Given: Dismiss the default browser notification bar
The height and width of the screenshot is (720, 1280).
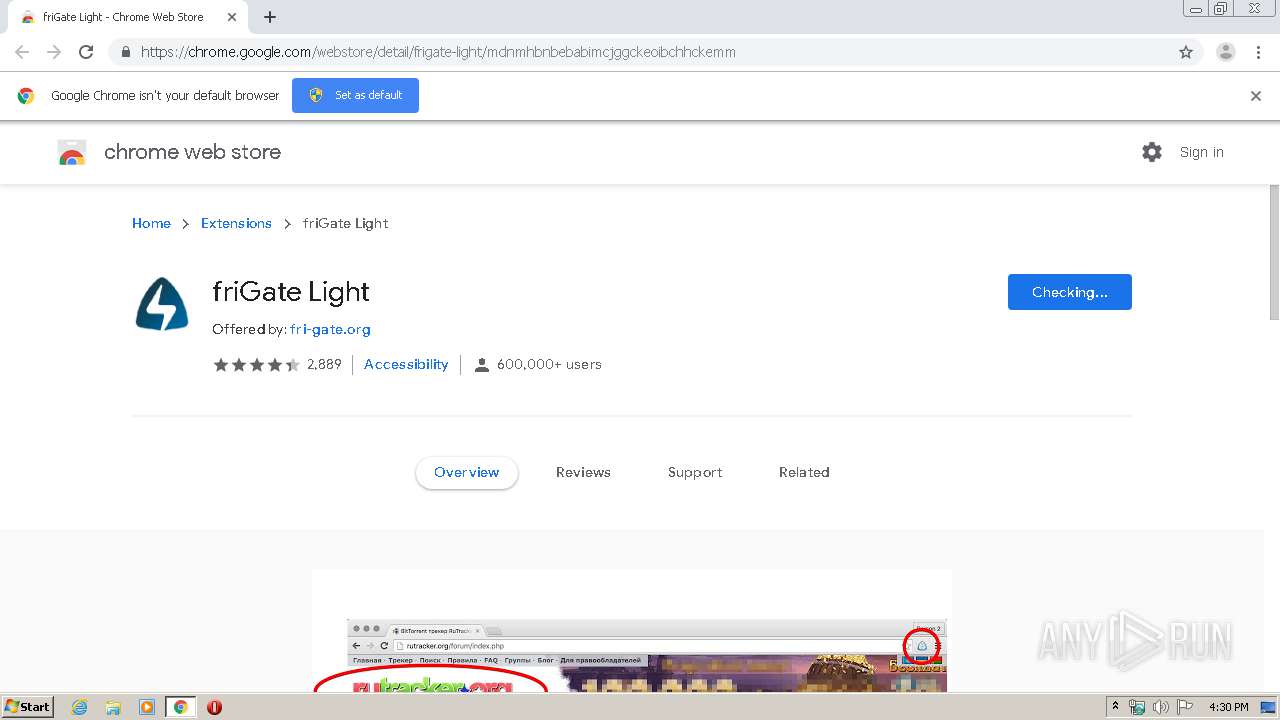Looking at the screenshot, I should 1256,96.
